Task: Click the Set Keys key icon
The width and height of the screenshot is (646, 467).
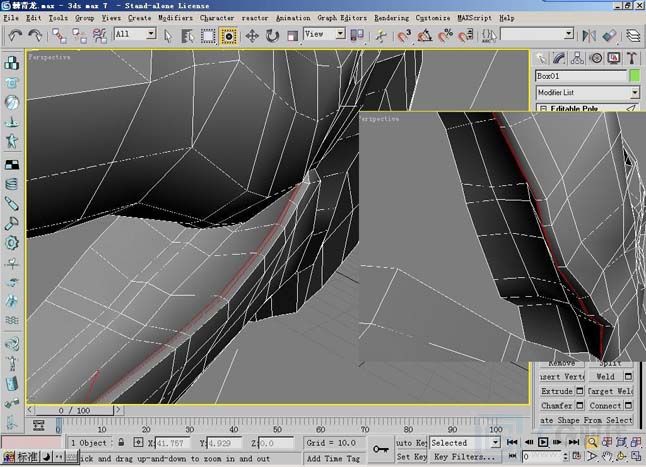Action: coord(380,449)
